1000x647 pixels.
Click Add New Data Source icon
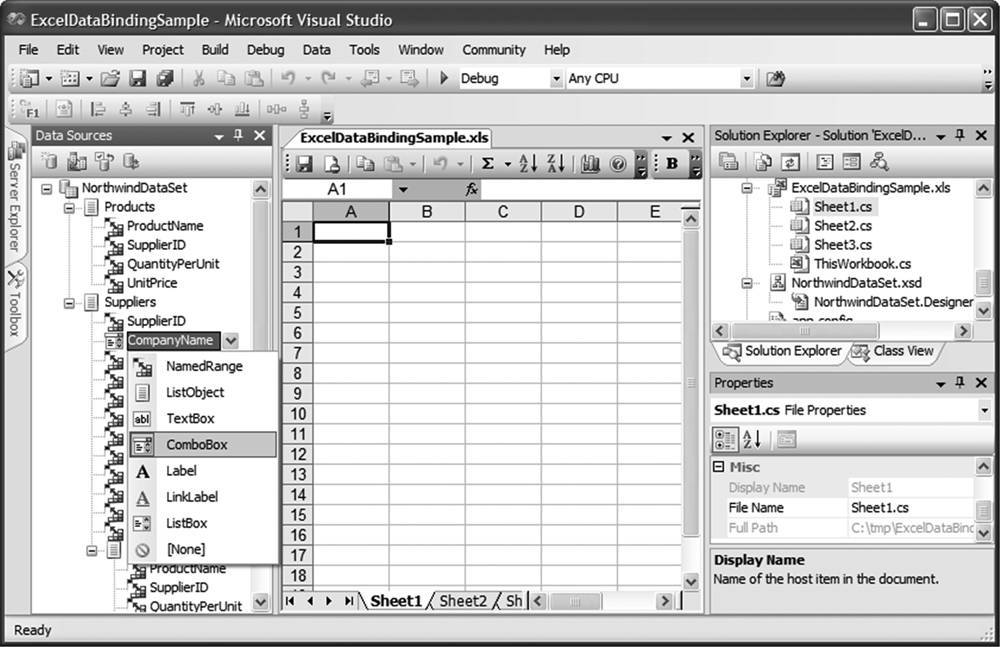49,161
